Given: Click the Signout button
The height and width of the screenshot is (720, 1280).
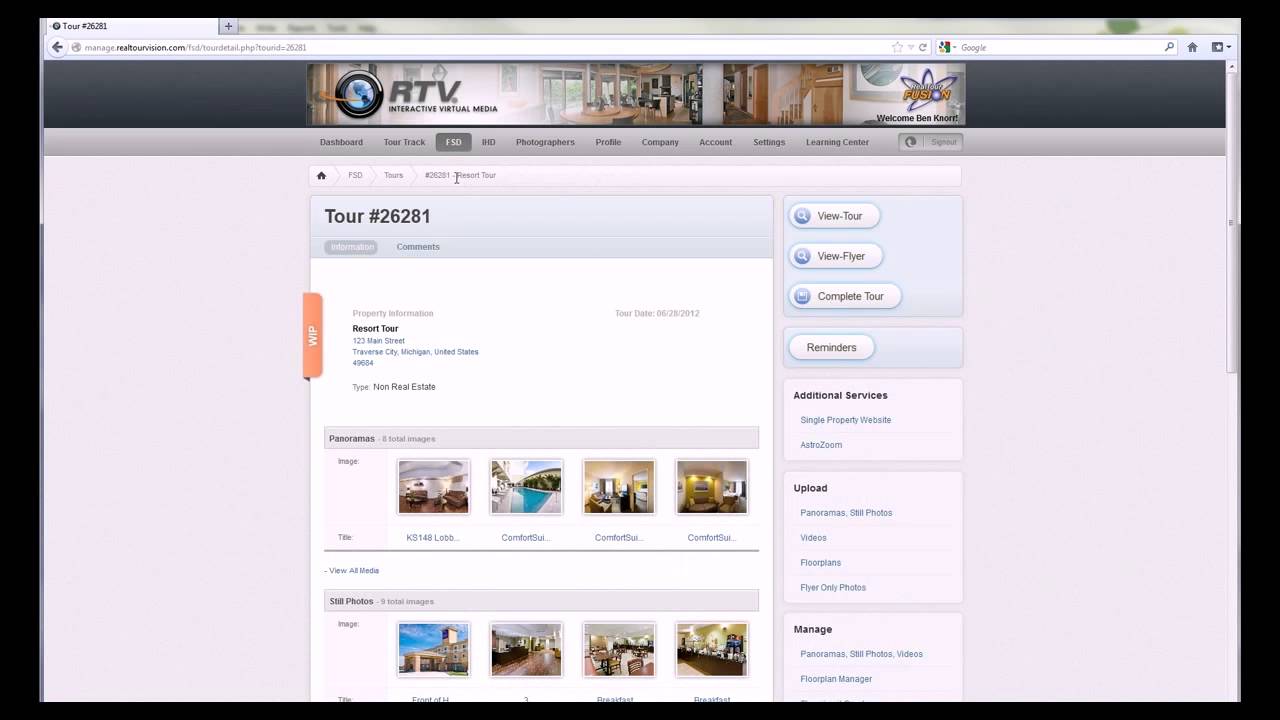Looking at the screenshot, I should click(x=931, y=142).
